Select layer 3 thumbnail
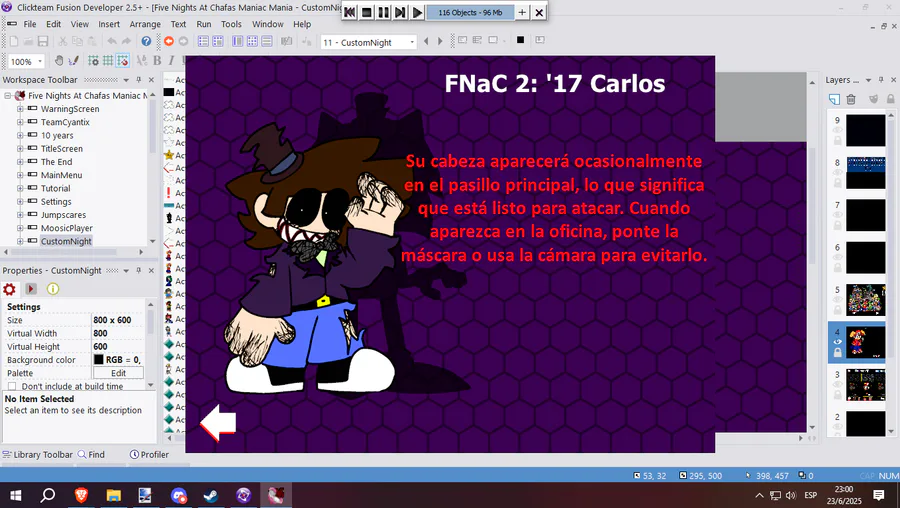Screen dimensions: 900x508 click(x=866, y=385)
